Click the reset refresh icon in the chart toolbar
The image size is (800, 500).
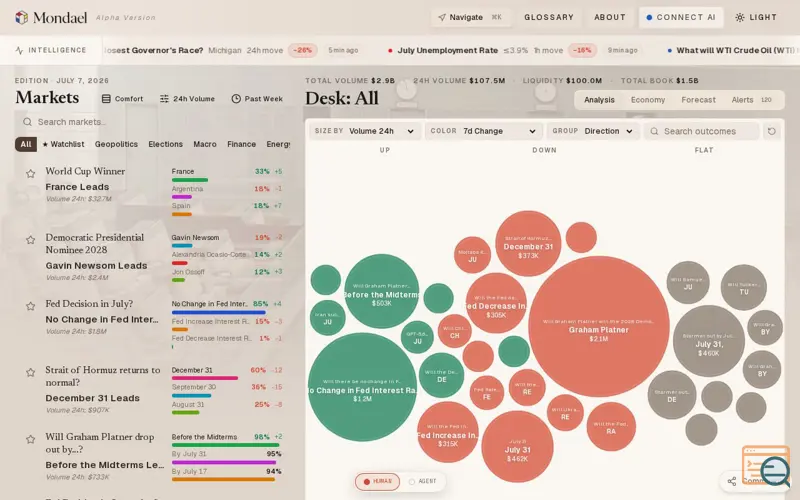click(771, 131)
